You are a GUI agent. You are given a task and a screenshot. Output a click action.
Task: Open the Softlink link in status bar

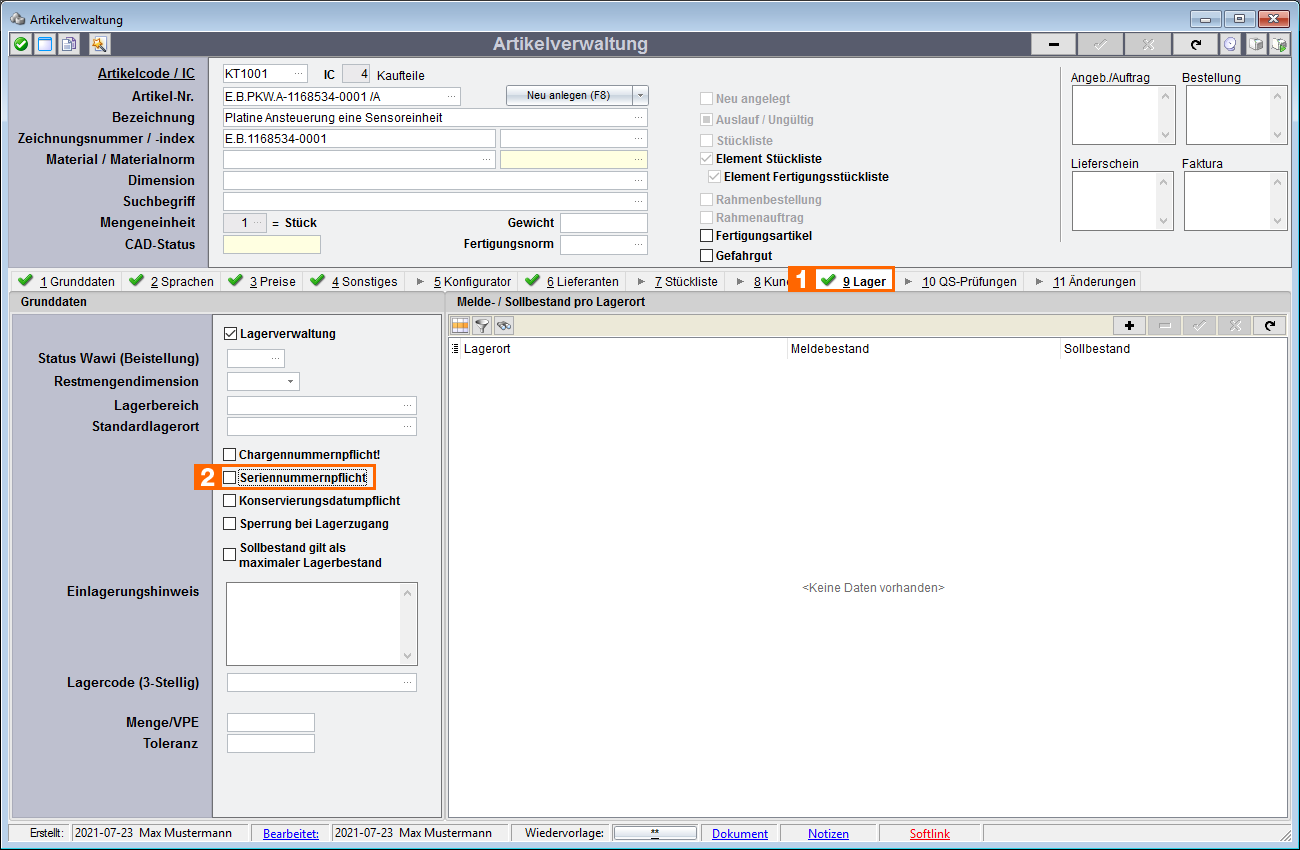point(930,833)
